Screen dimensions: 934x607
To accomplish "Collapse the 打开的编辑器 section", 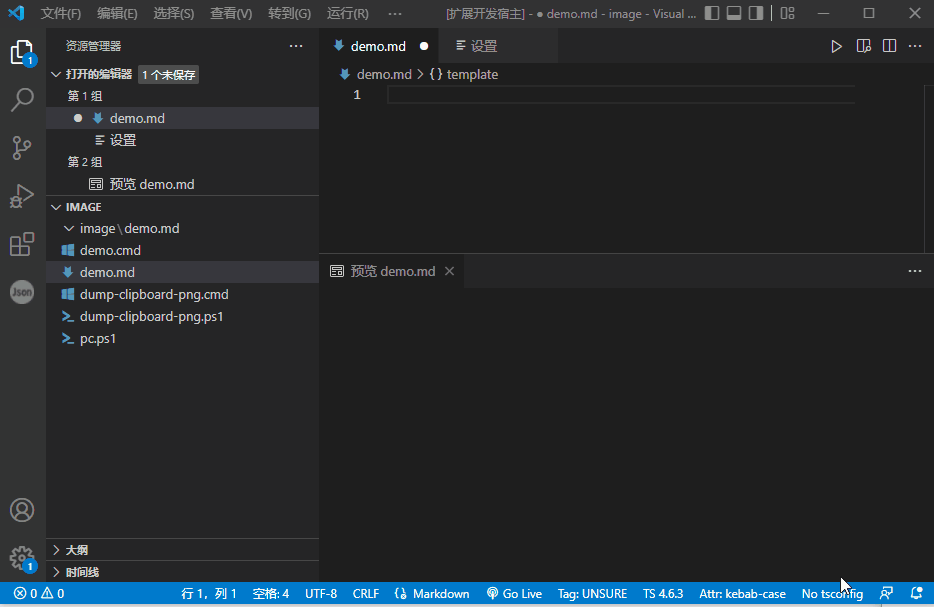I will click(57, 73).
